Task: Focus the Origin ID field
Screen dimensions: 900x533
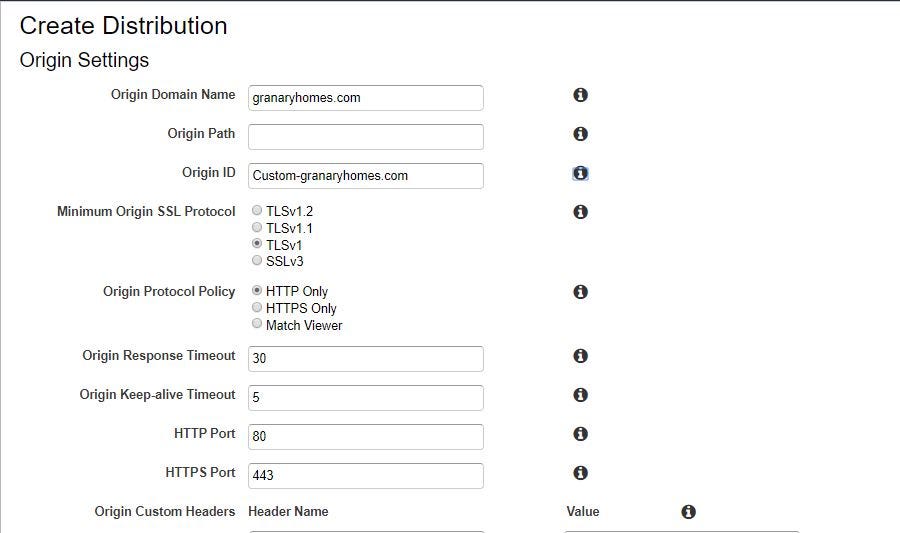Action: [366, 176]
